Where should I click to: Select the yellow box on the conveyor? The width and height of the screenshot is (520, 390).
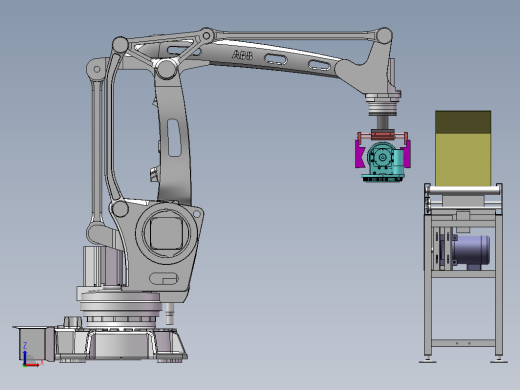click(x=463, y=149)
